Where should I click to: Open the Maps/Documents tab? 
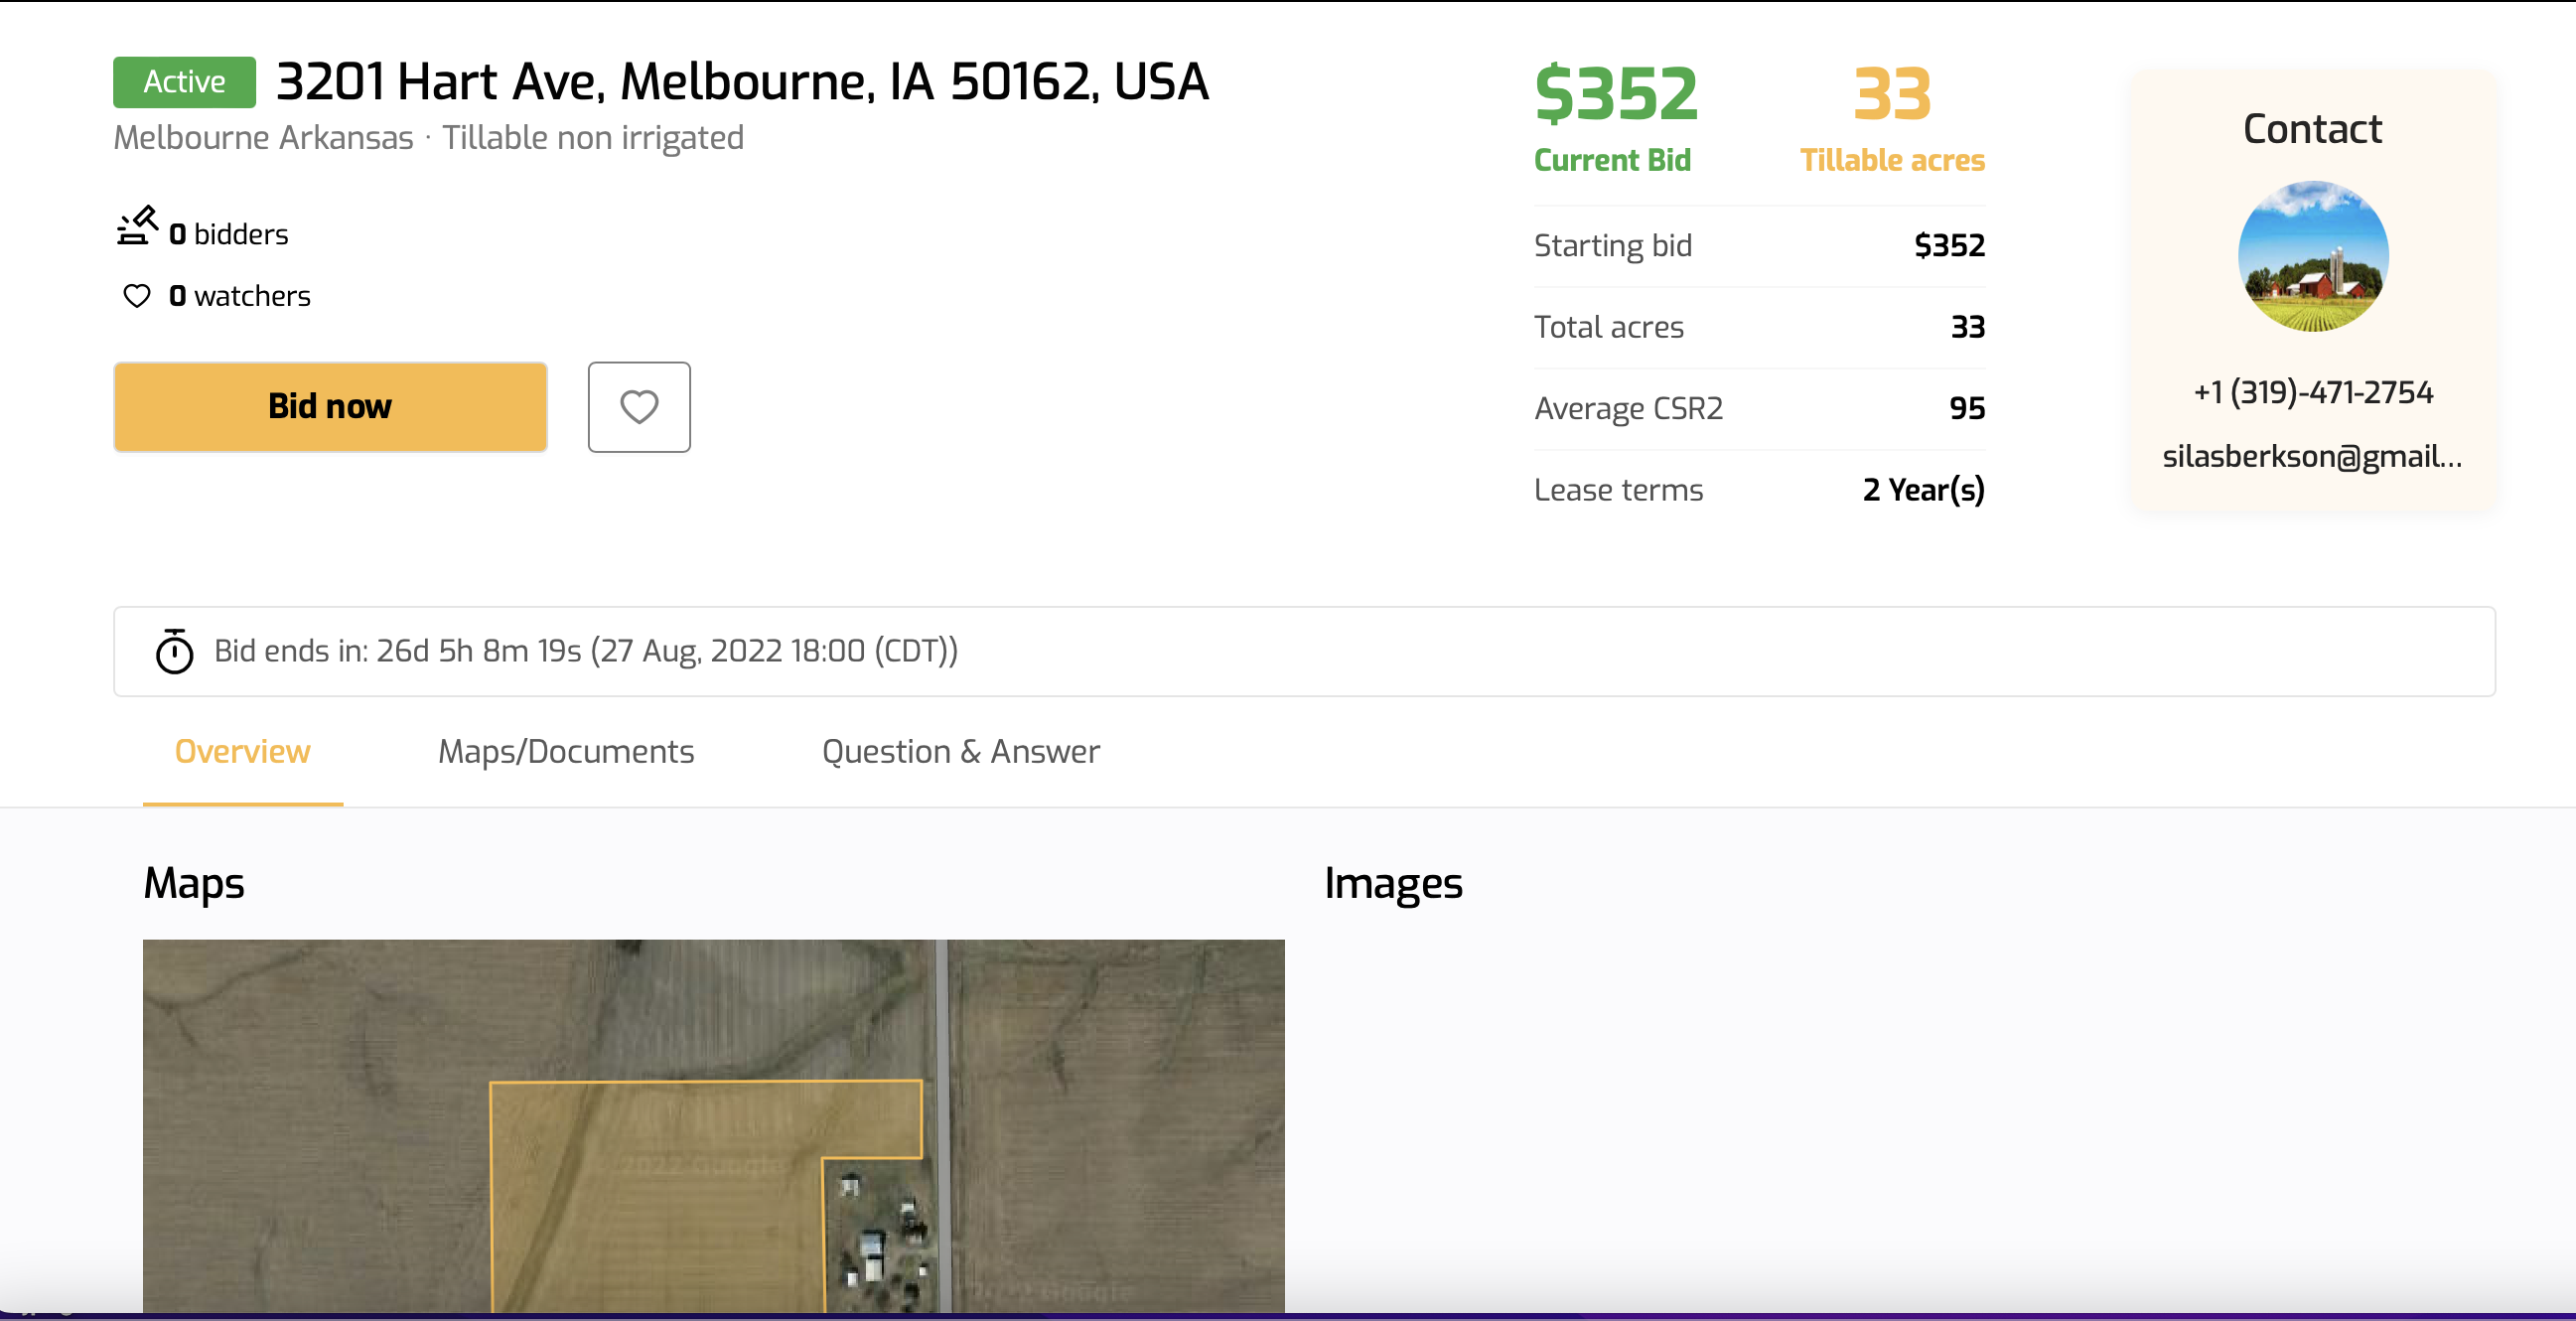(565, 751)
